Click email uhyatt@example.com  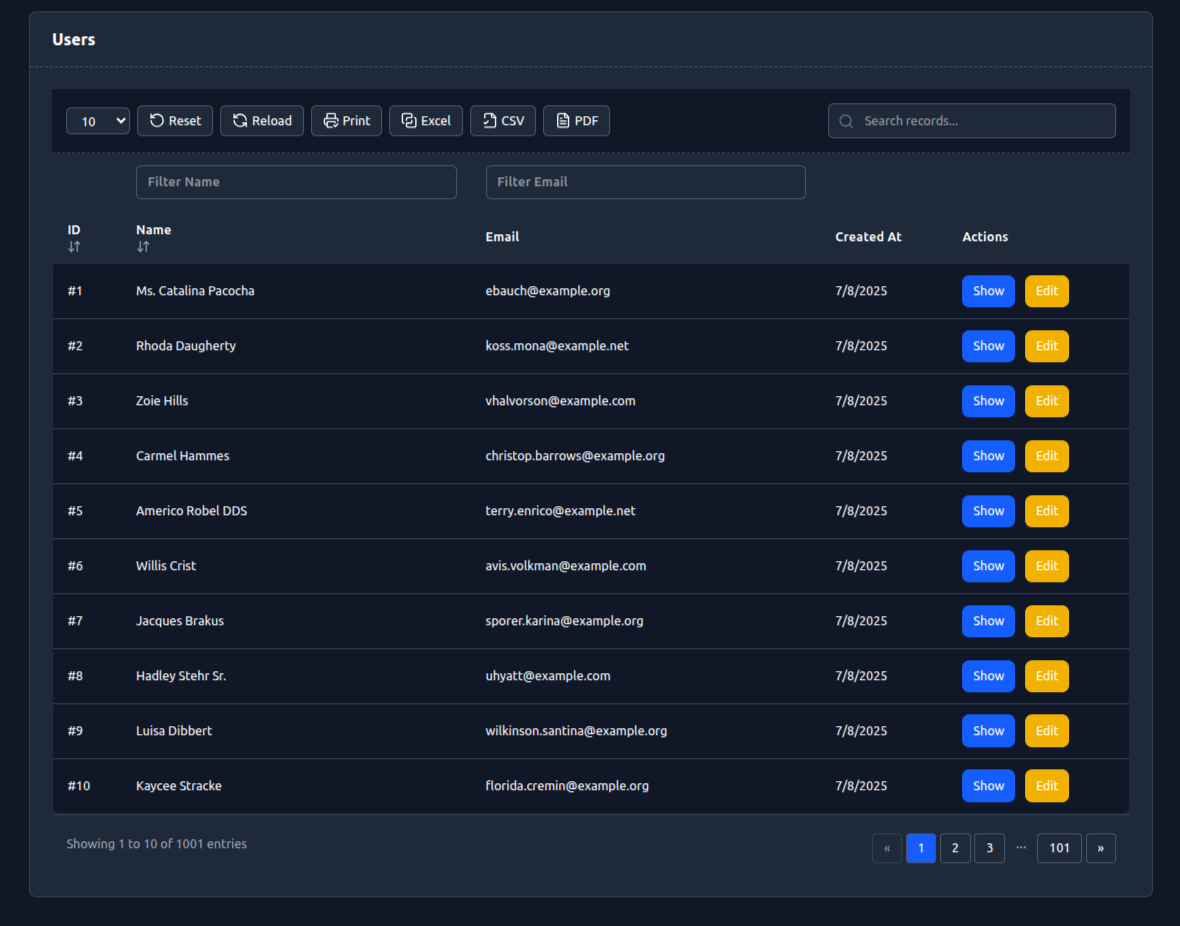(548, 676)
